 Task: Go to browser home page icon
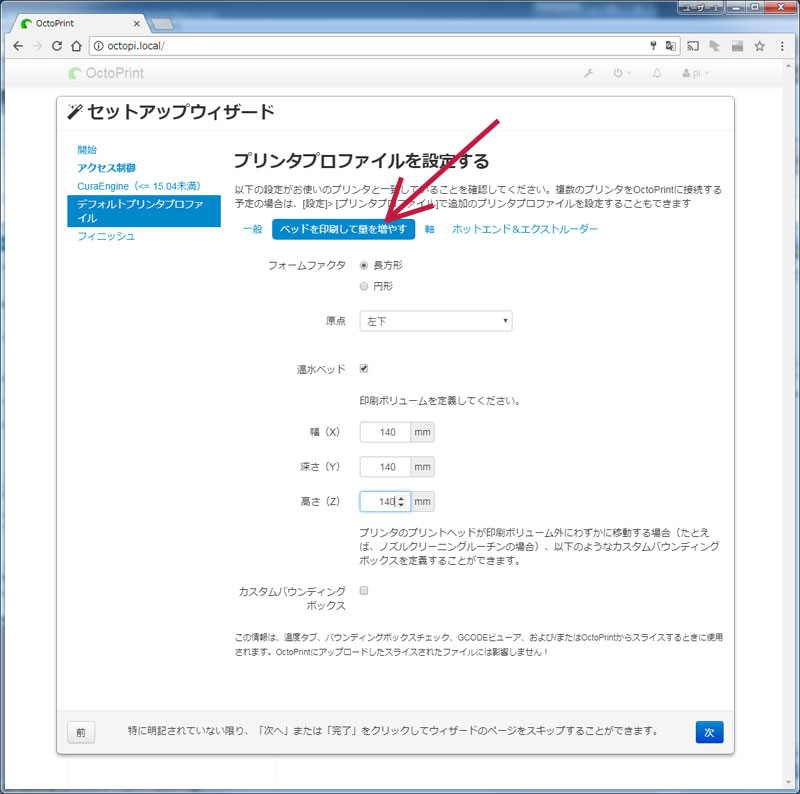[x=76, y=46]
